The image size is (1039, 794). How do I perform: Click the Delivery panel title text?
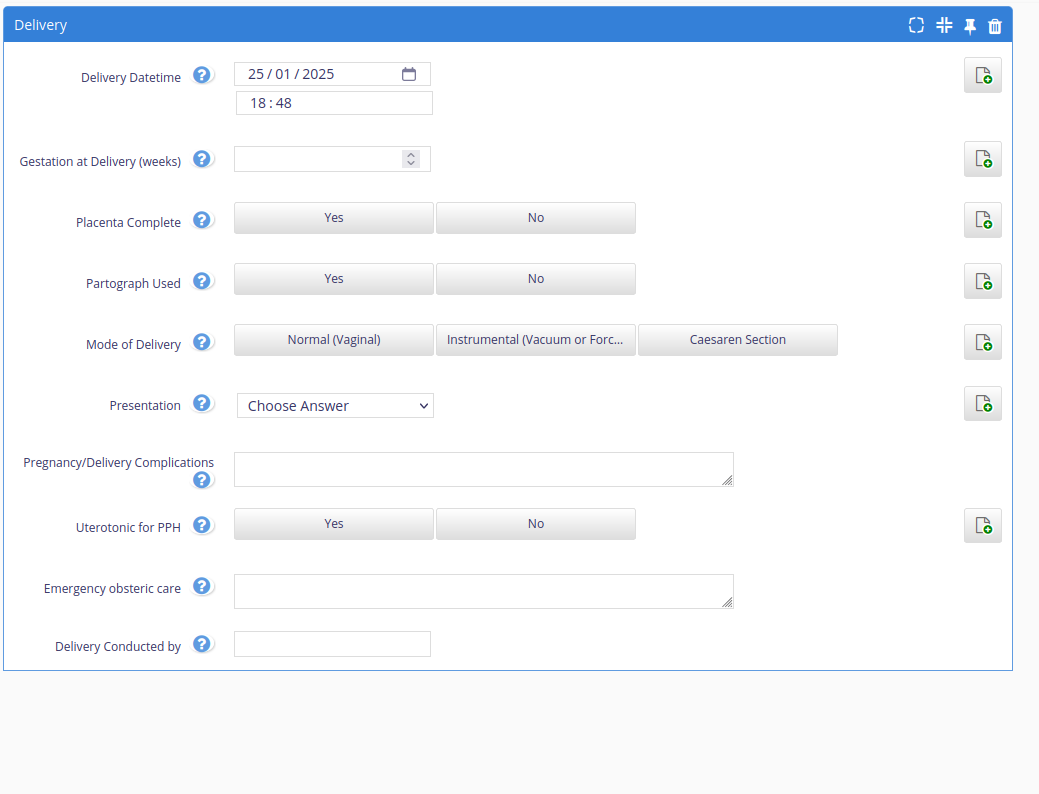(x=40, y=25)
